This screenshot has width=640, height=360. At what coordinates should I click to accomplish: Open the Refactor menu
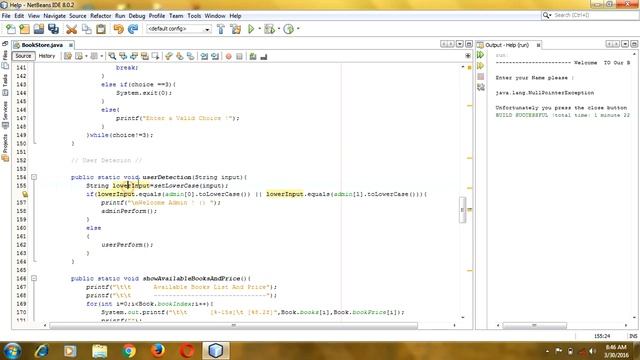[100, 16]
